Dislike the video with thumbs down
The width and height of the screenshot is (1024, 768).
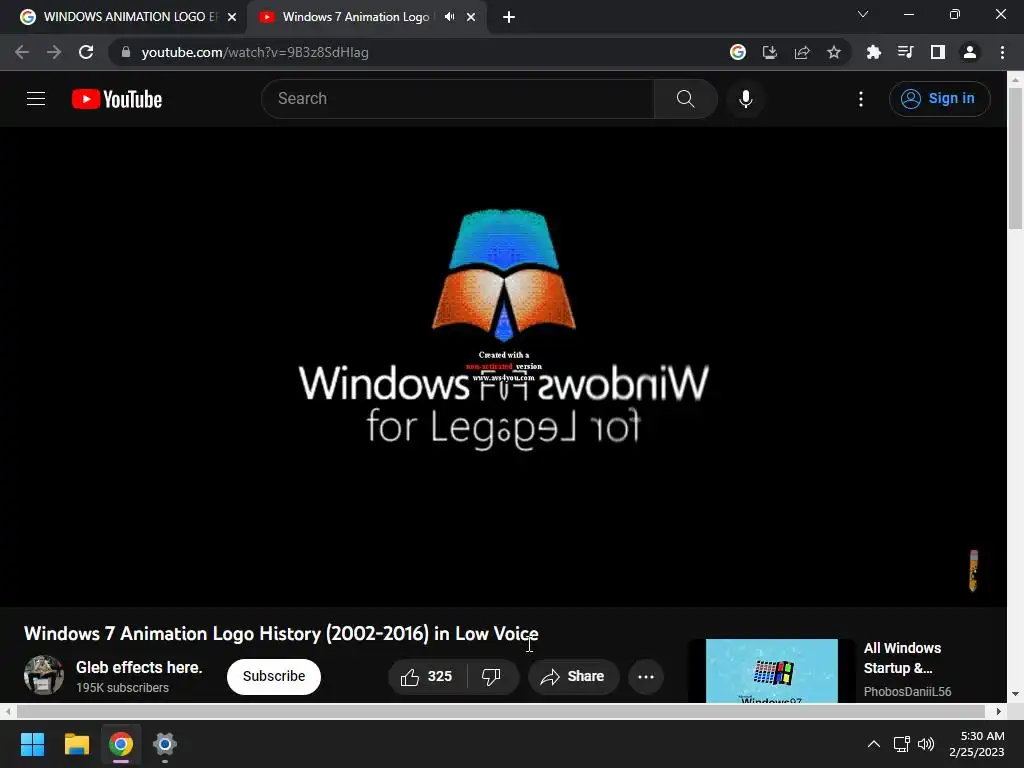491,677
